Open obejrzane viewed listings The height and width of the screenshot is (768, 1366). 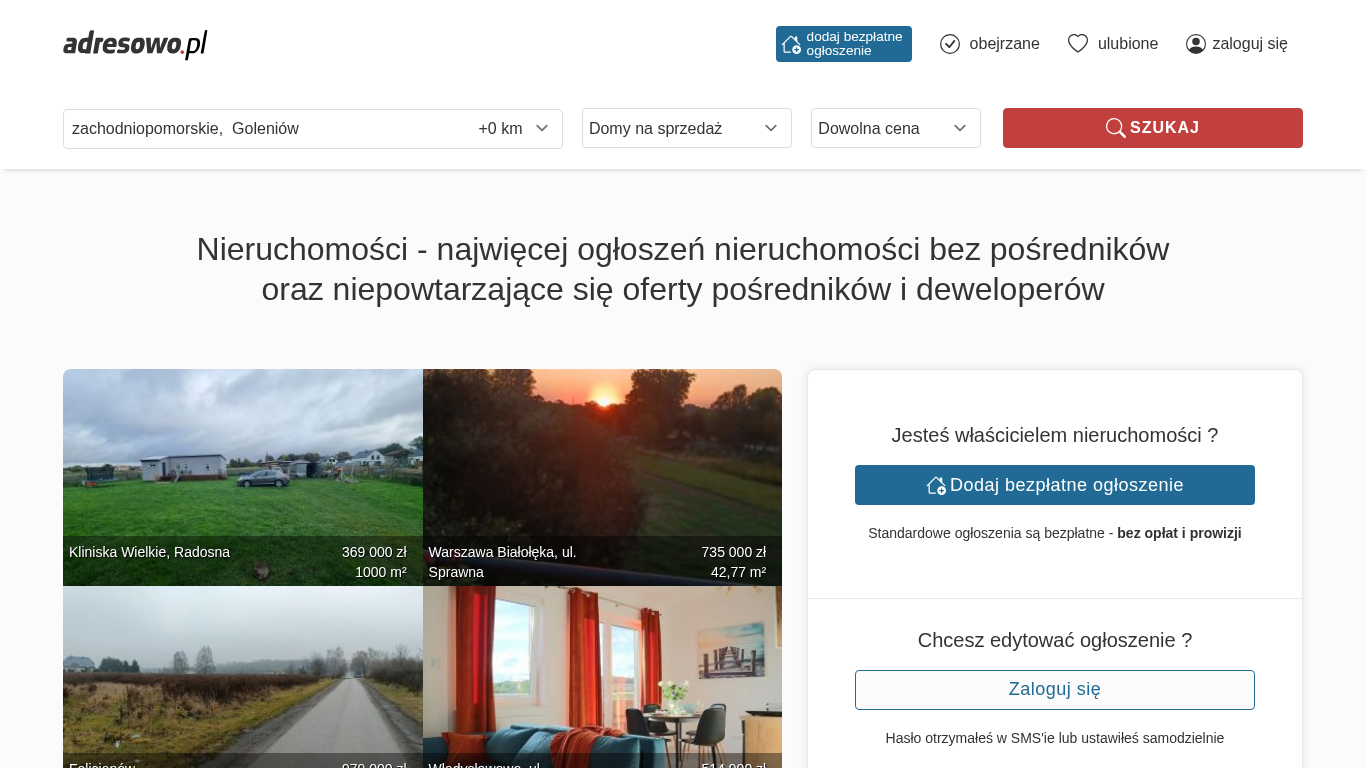(1003, 44)
